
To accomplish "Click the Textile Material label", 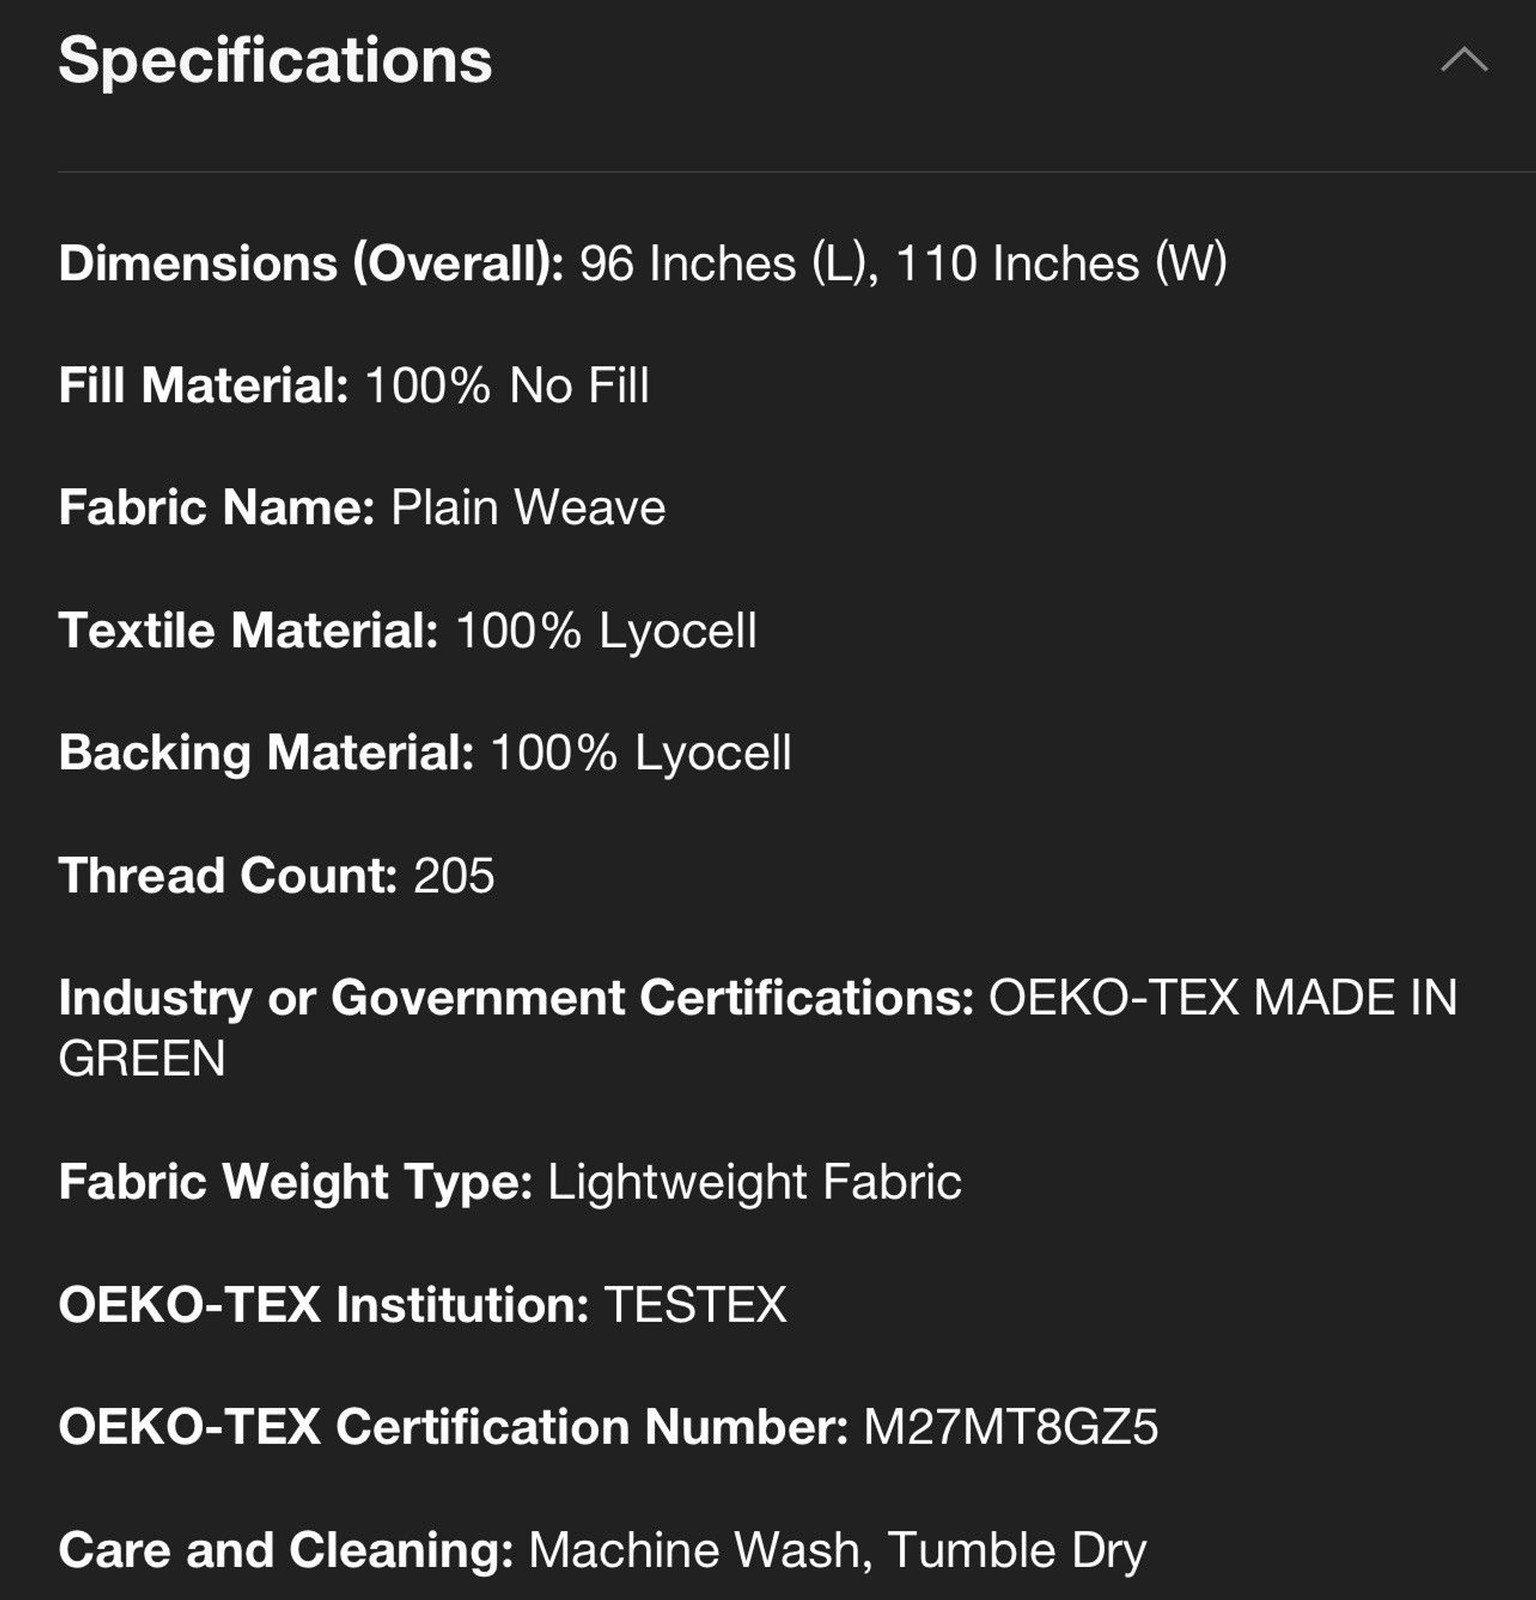I will [248, 631].
